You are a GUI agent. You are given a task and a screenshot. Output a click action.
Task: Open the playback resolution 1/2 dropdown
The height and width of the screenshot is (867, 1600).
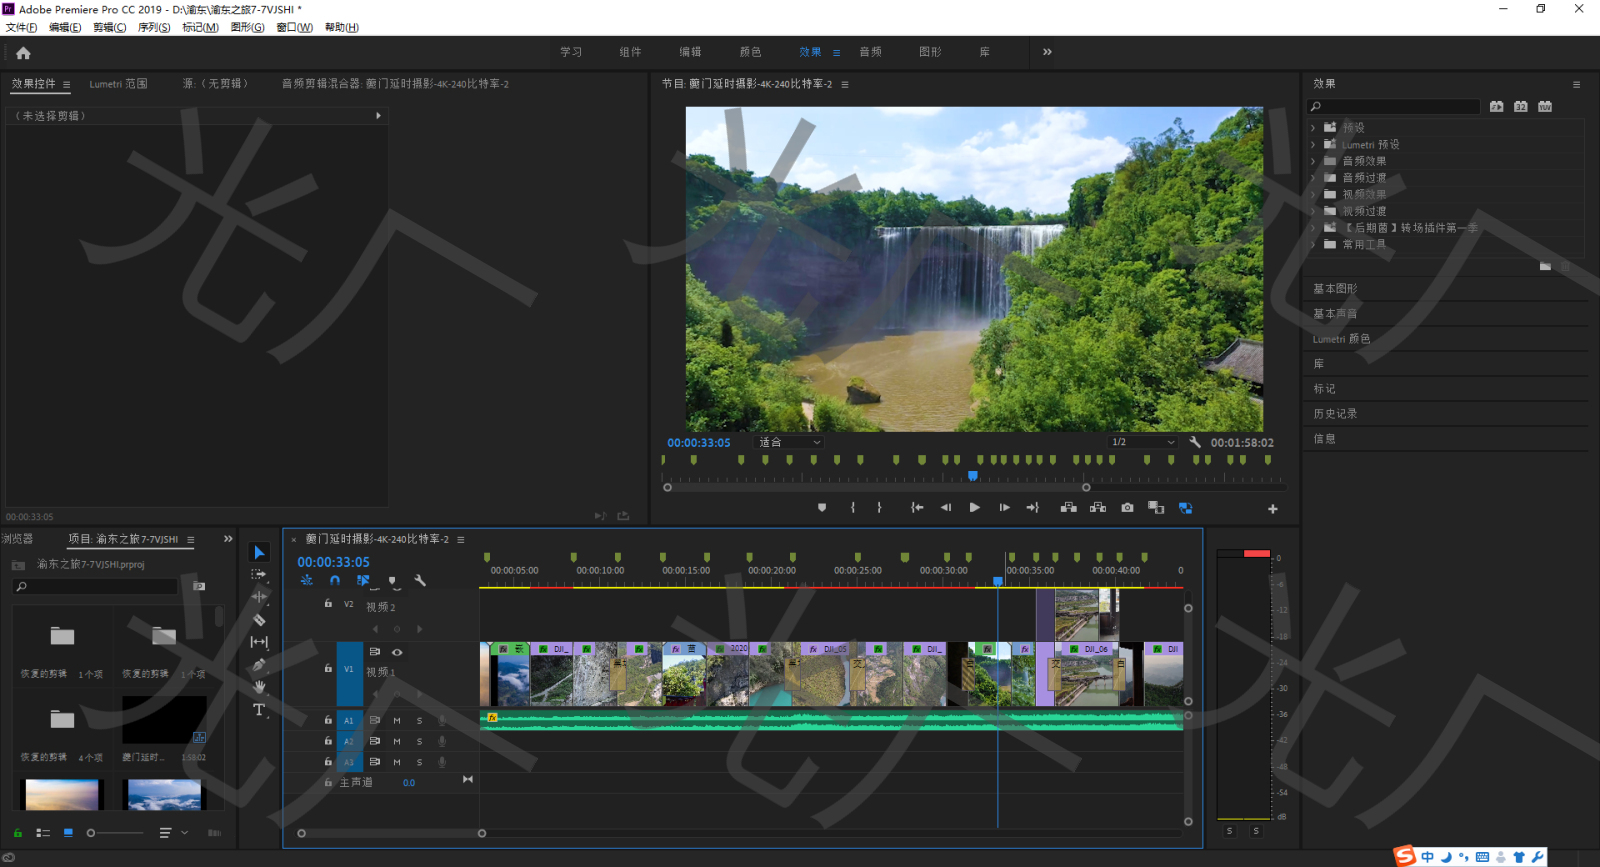pos(1143,442)
